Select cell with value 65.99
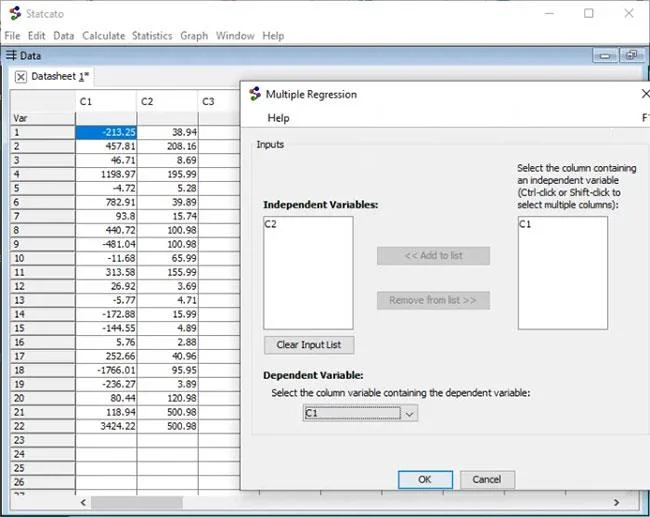The image size is (650, 517). pyautogui.click(x=167, y=258)
